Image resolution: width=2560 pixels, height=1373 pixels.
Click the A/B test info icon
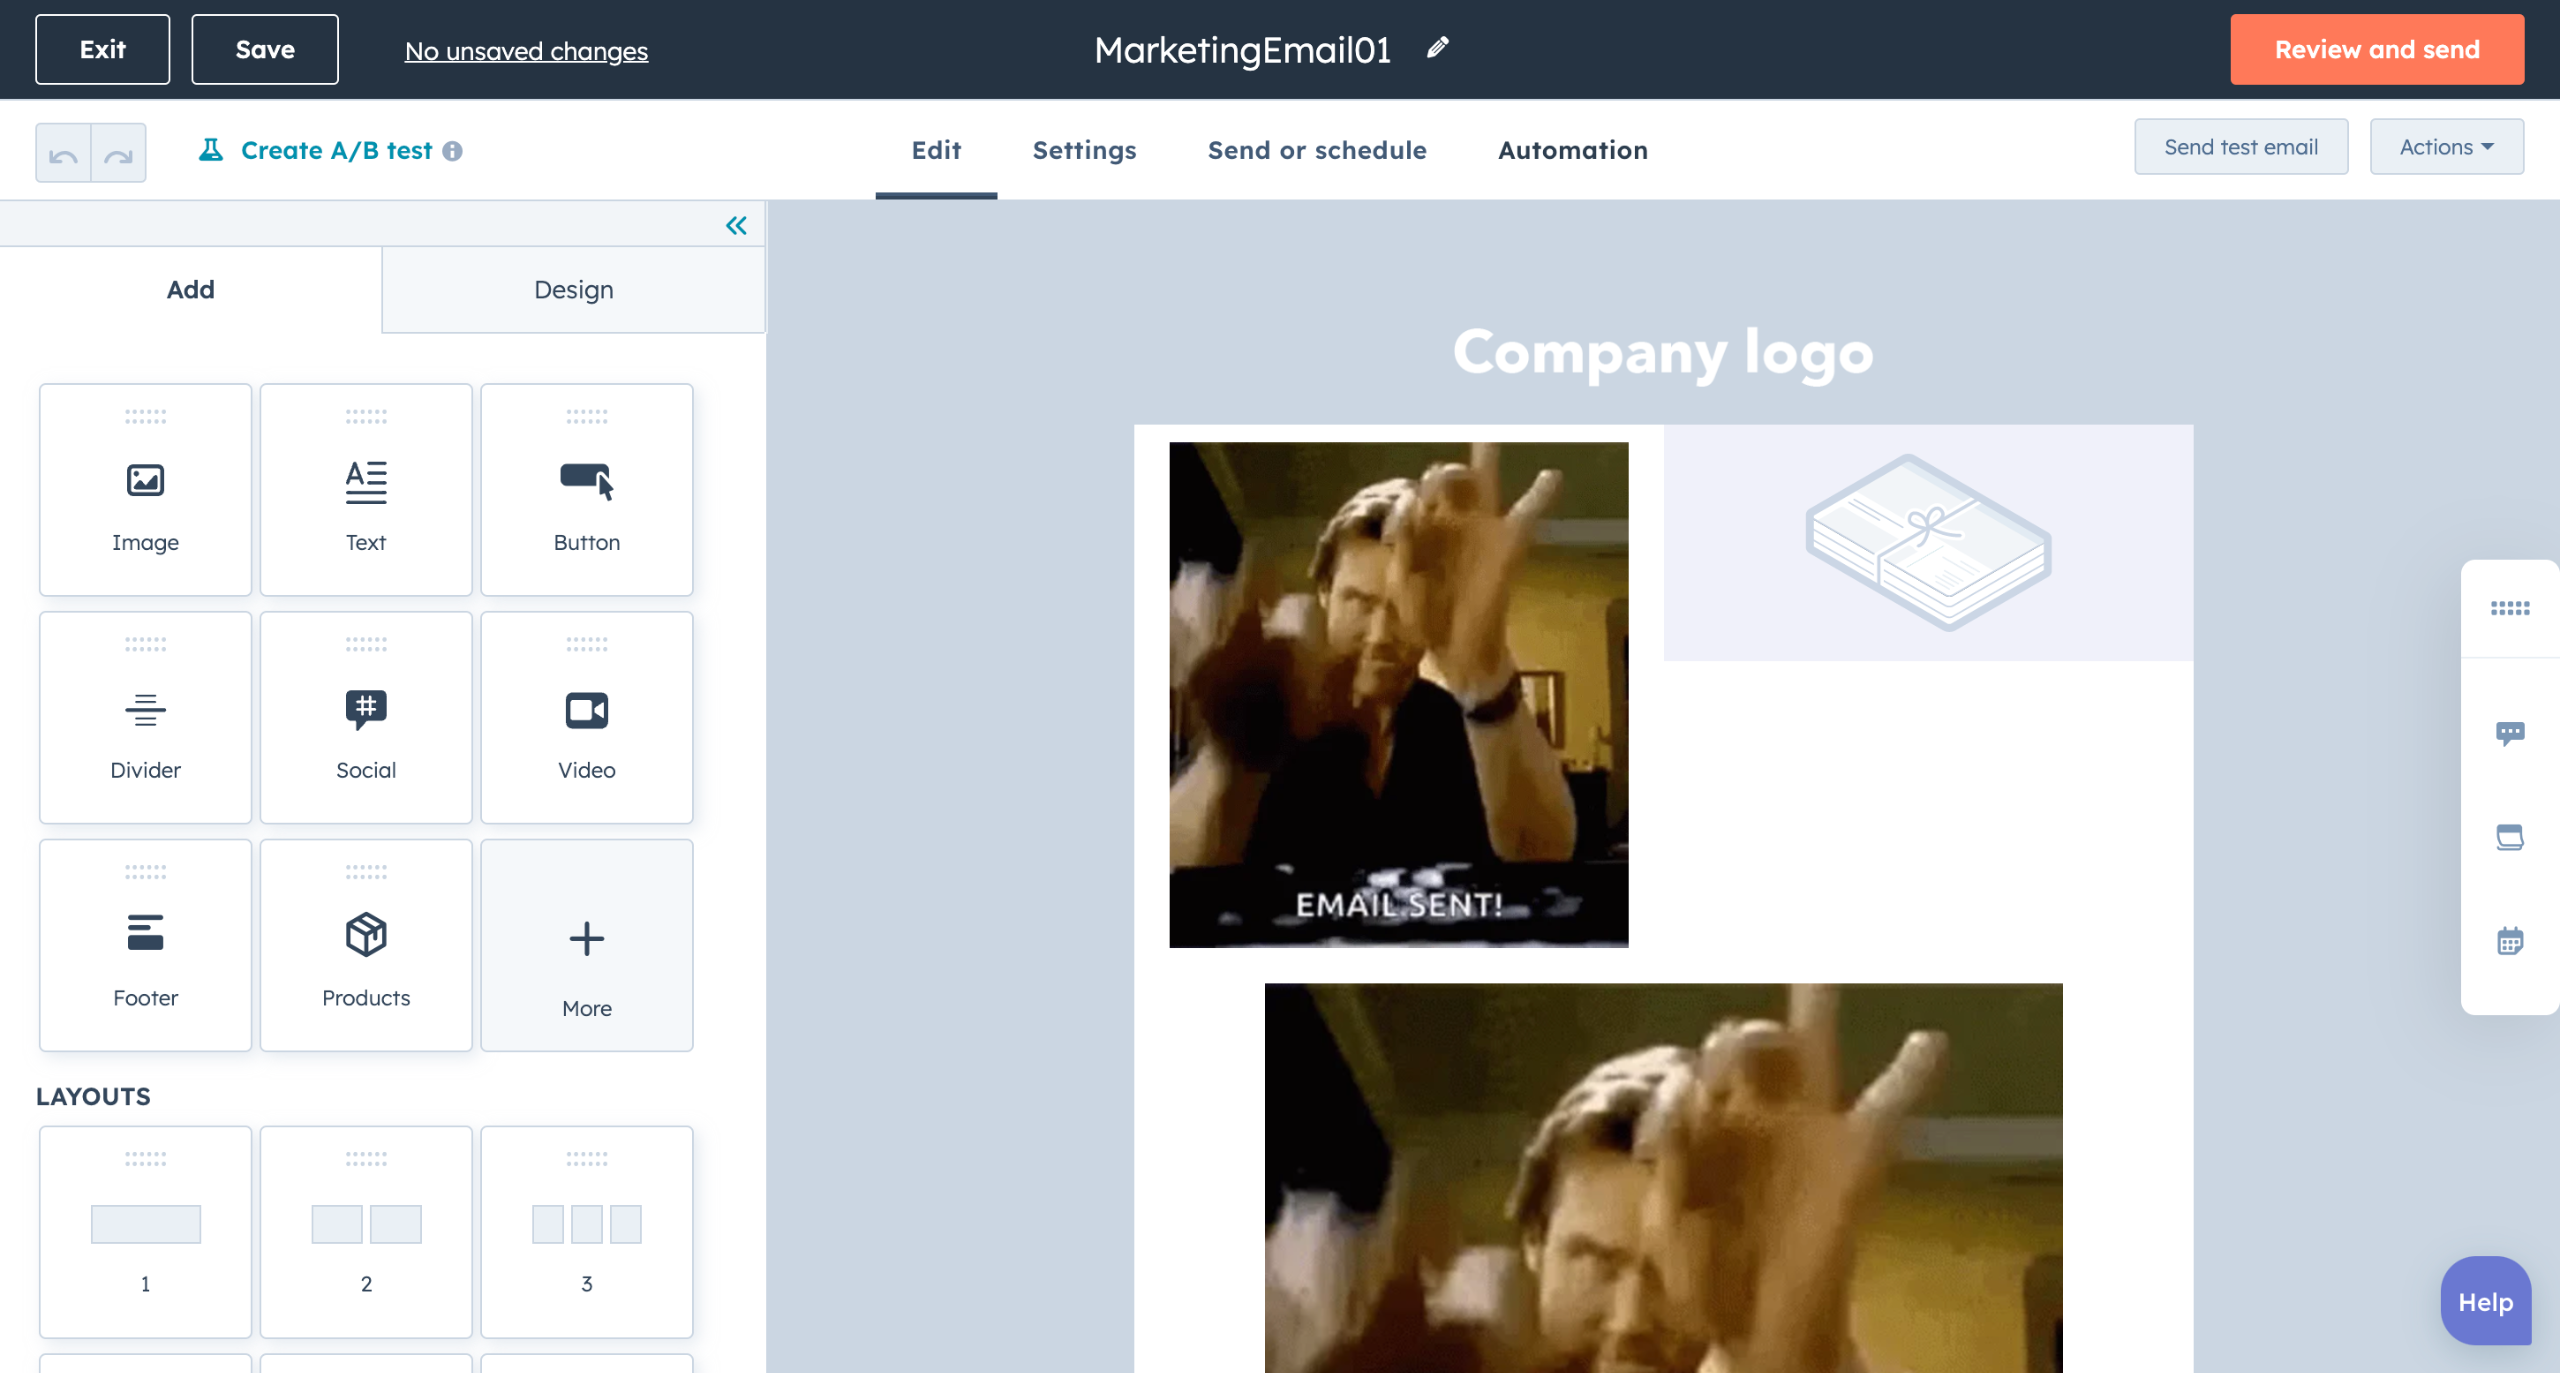pos(453,151)
